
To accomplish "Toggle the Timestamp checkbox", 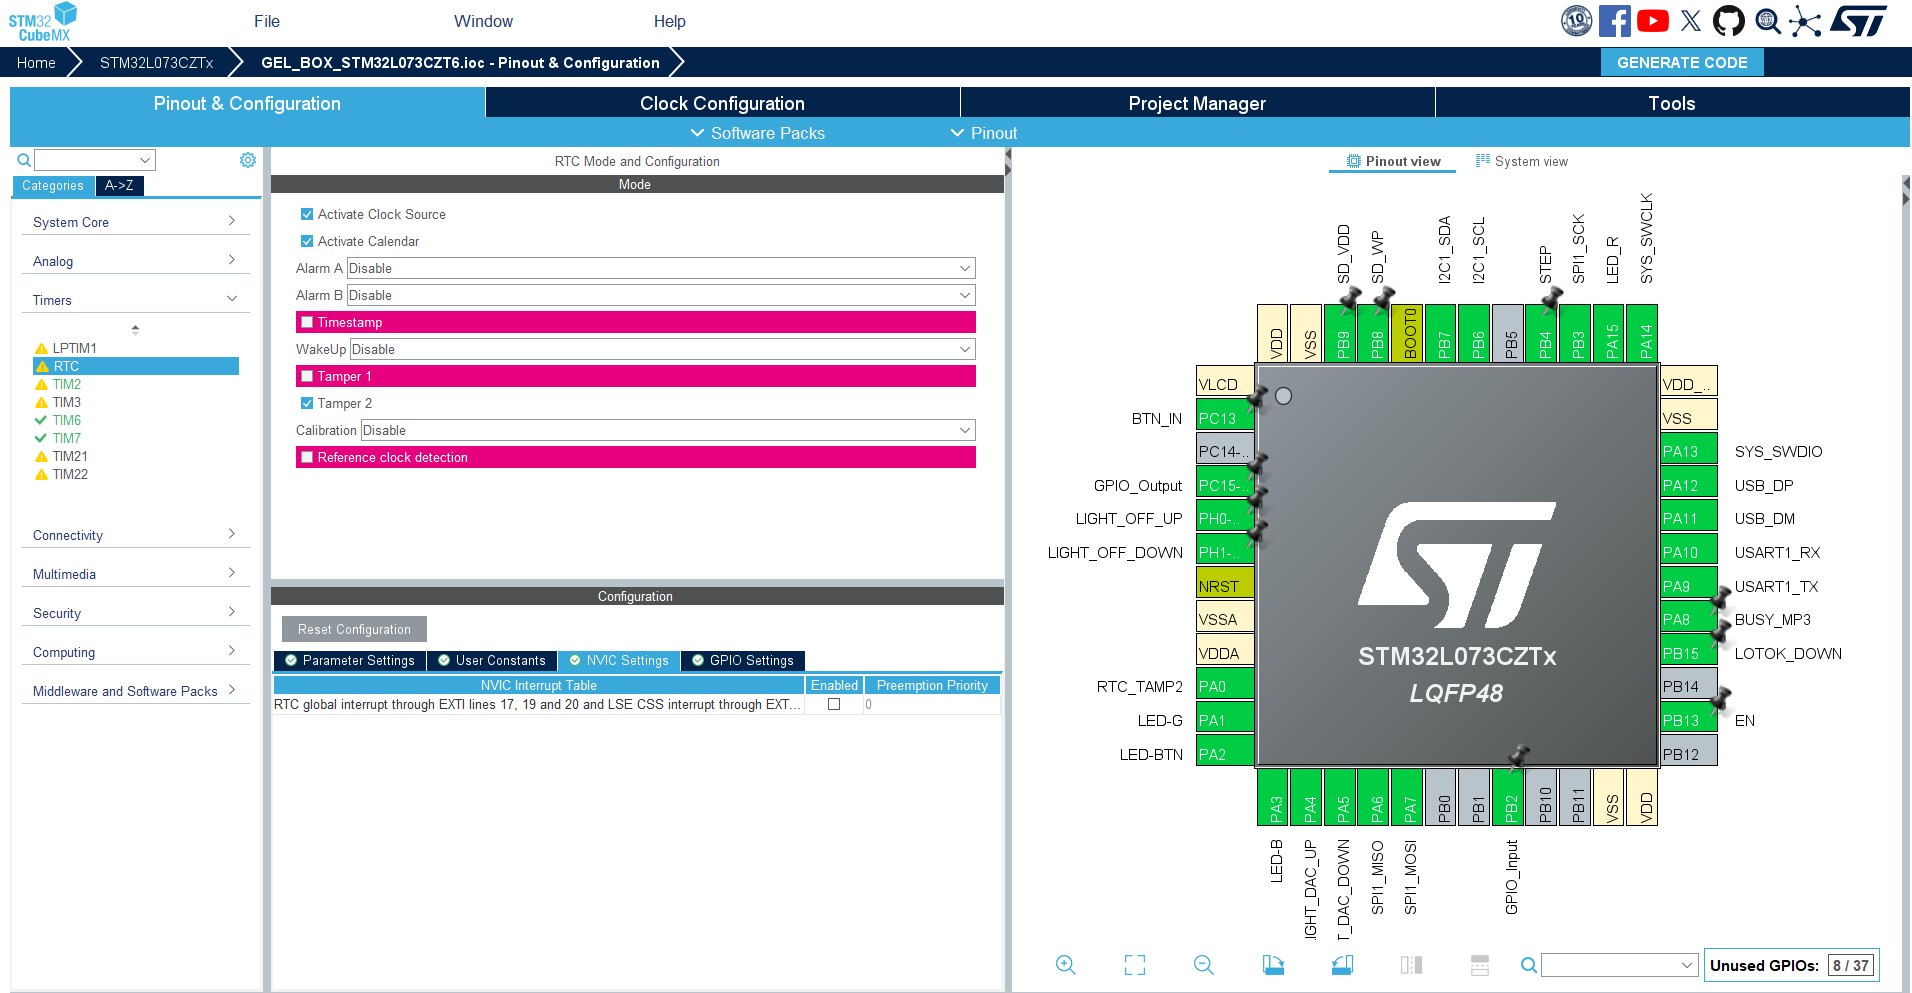I will point(307,322).
